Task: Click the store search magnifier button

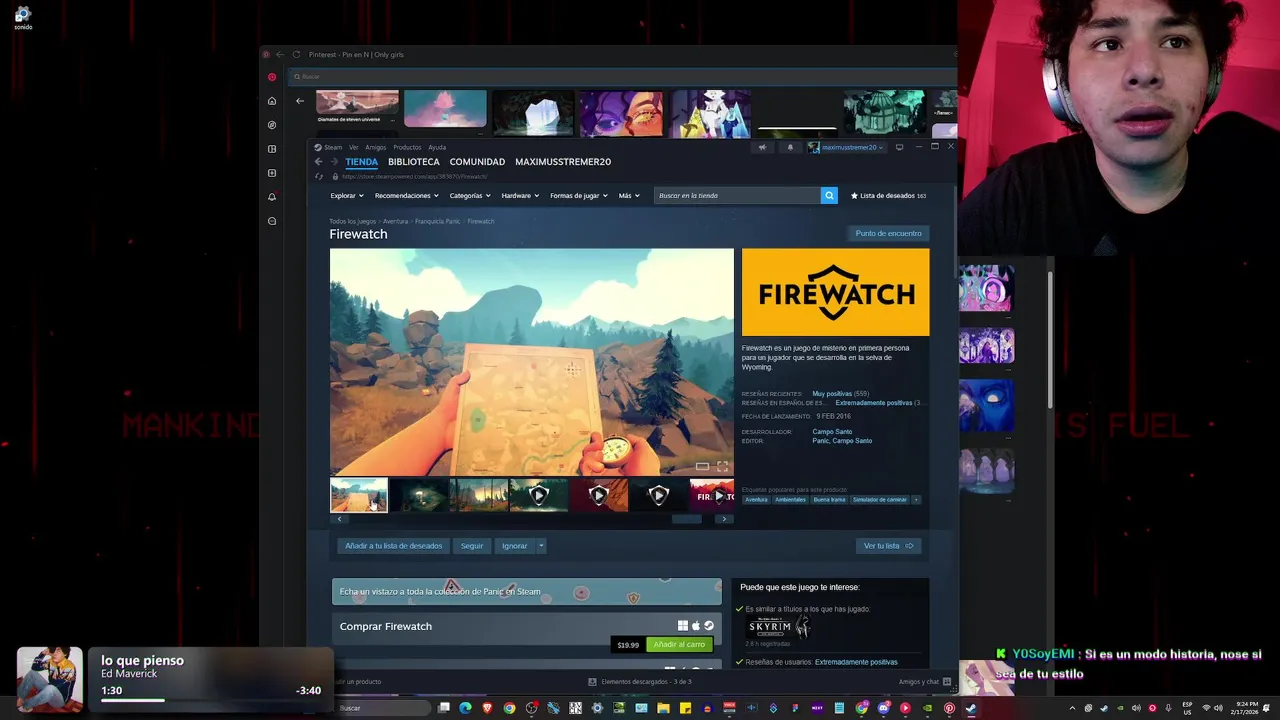Action: coord(829,196)
